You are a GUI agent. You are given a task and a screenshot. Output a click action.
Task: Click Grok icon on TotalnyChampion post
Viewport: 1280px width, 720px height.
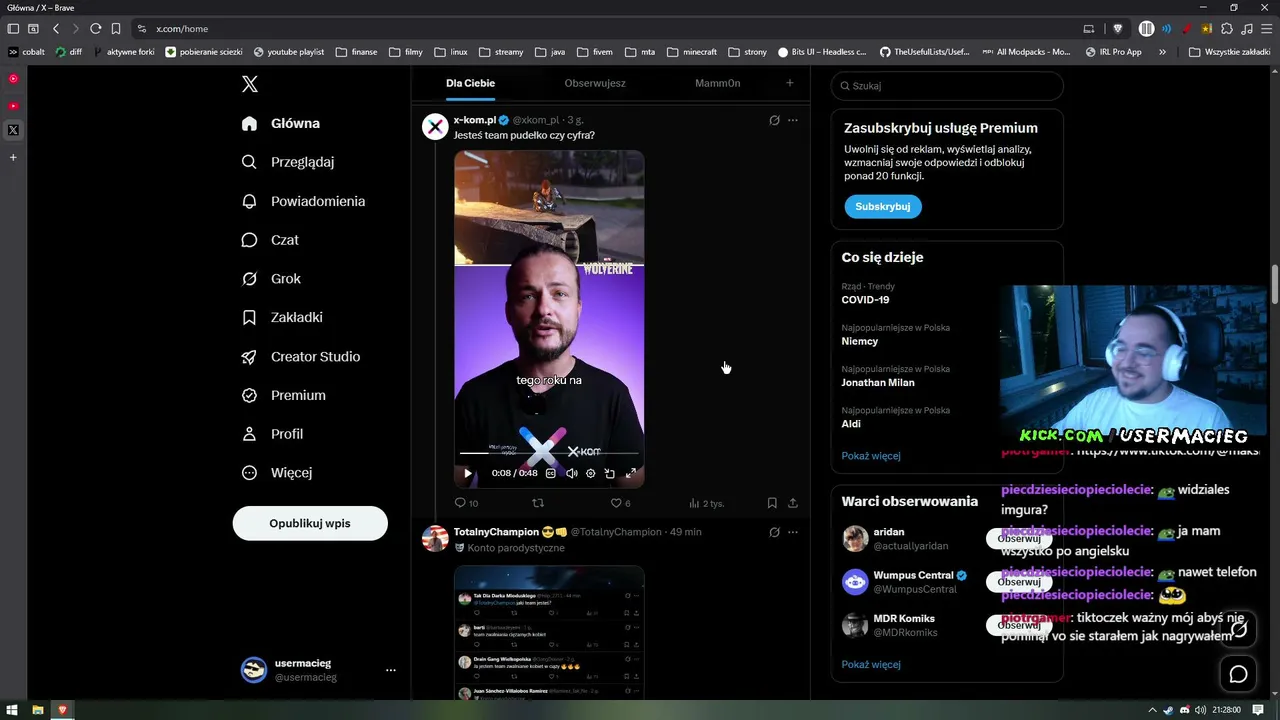pos(774,532)
